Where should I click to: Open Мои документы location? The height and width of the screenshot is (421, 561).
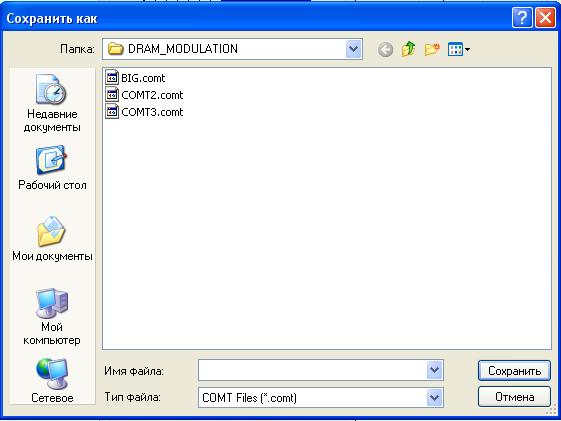(x=52, y=239)
